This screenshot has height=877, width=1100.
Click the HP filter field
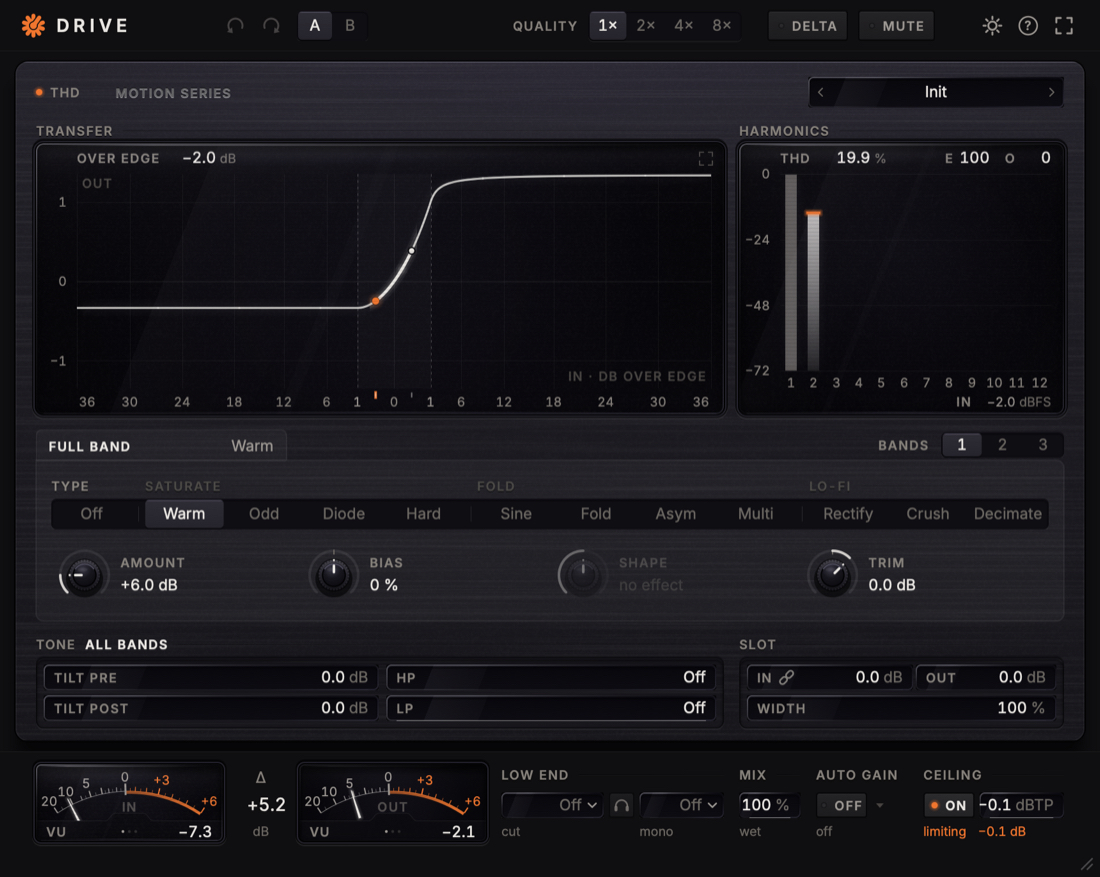(x=551, y=677)
